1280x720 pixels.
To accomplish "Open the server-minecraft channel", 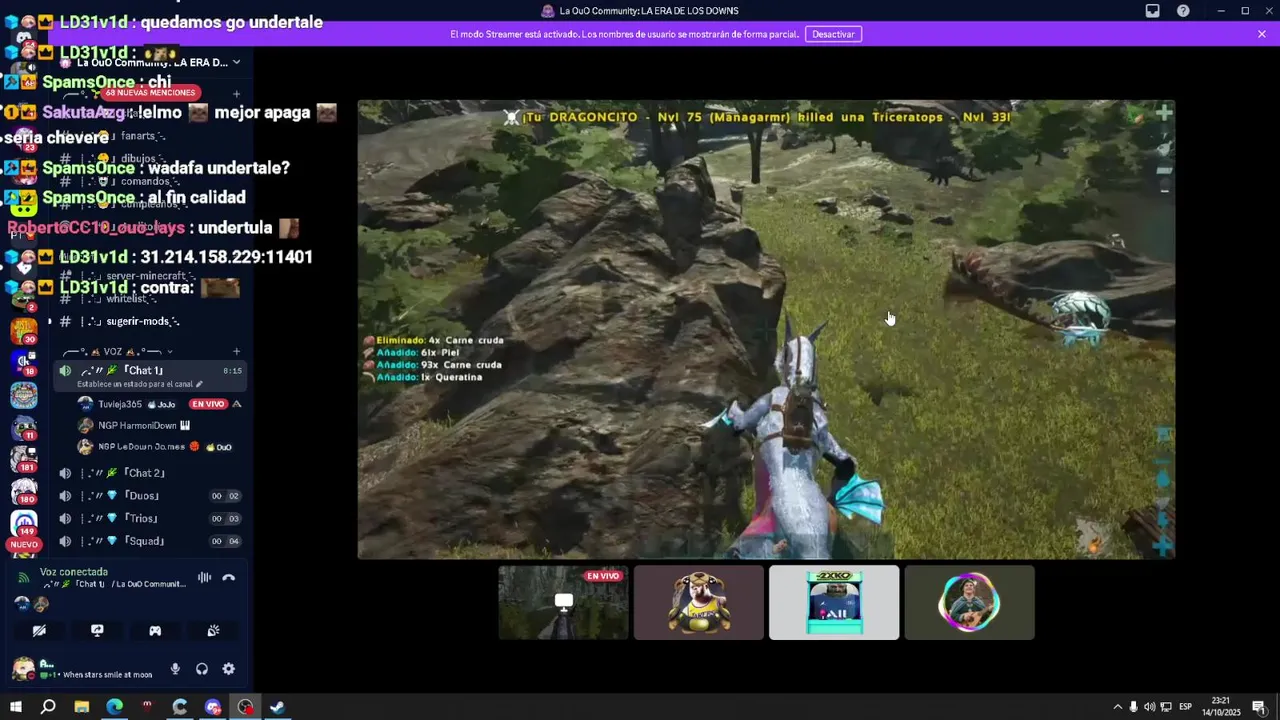I will (x=150, y=276).
